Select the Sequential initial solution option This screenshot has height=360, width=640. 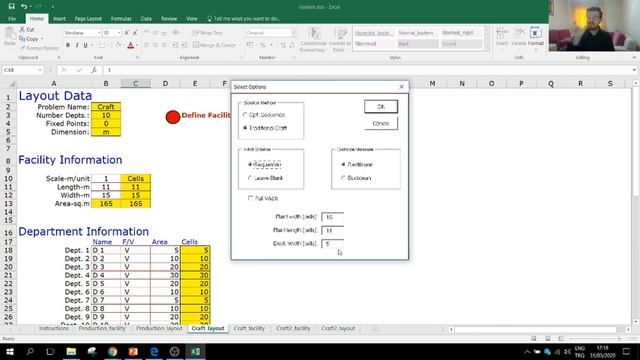250,164
